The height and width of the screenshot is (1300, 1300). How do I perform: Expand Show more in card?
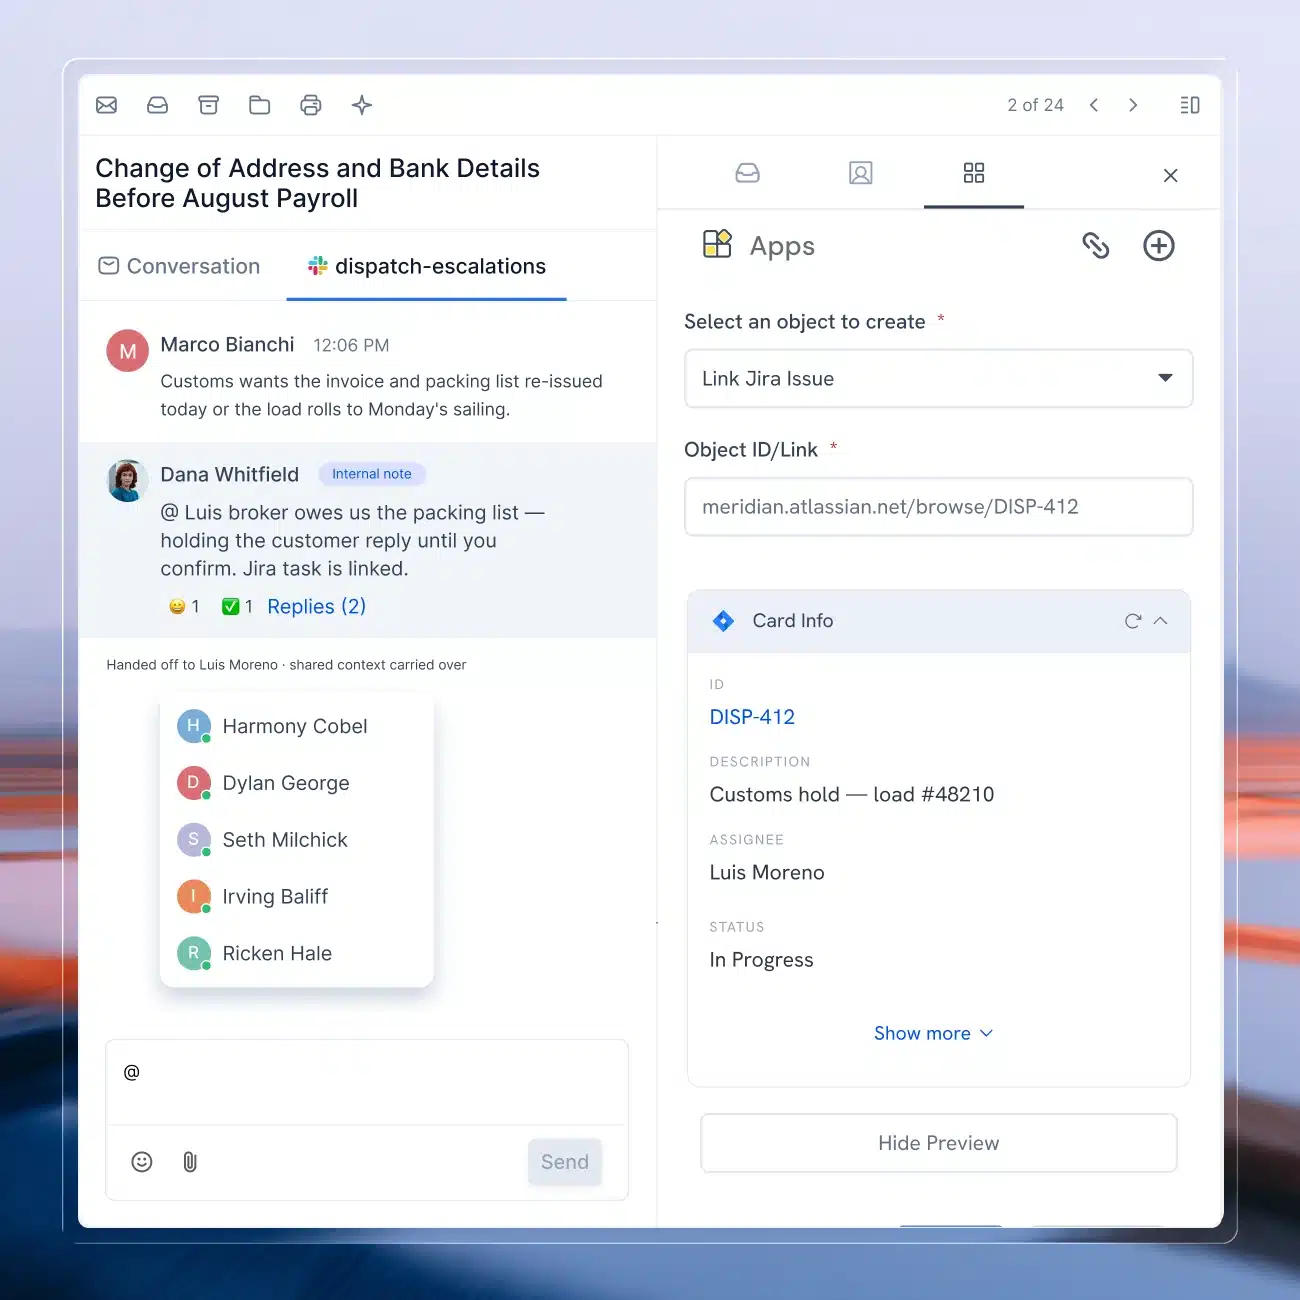coord(933,1033)
